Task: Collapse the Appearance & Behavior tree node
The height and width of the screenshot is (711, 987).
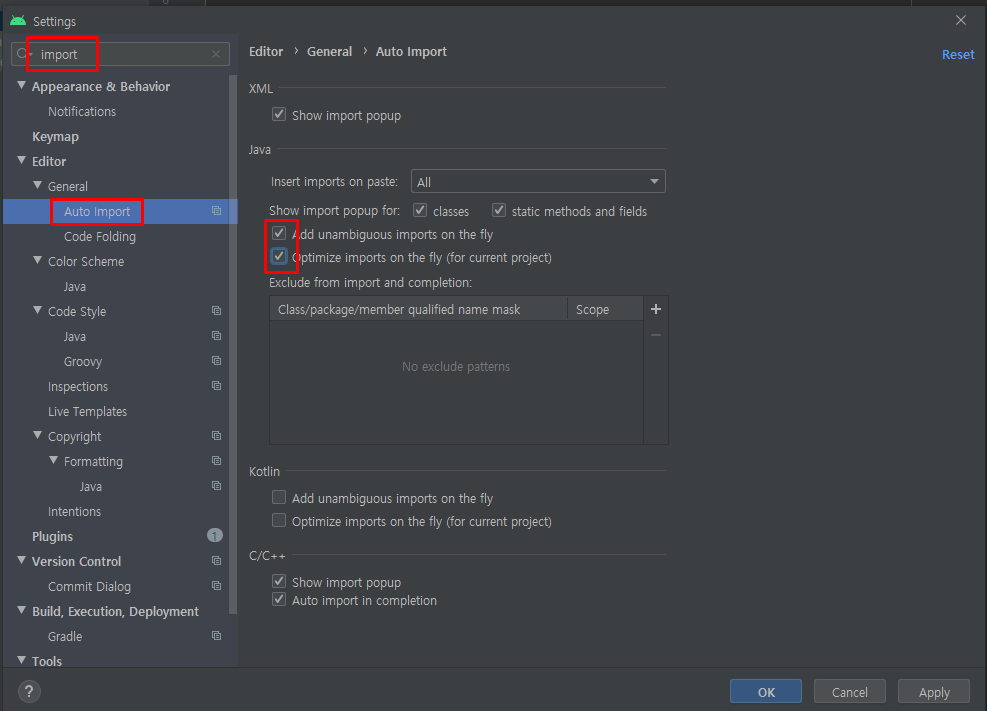Action: click(x=21, y=85)
